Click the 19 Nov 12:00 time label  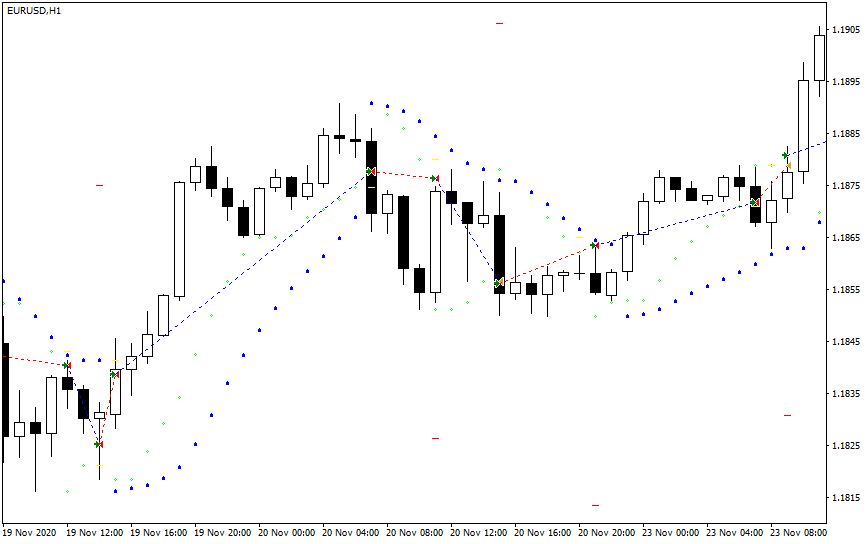(x=95, y=533)
